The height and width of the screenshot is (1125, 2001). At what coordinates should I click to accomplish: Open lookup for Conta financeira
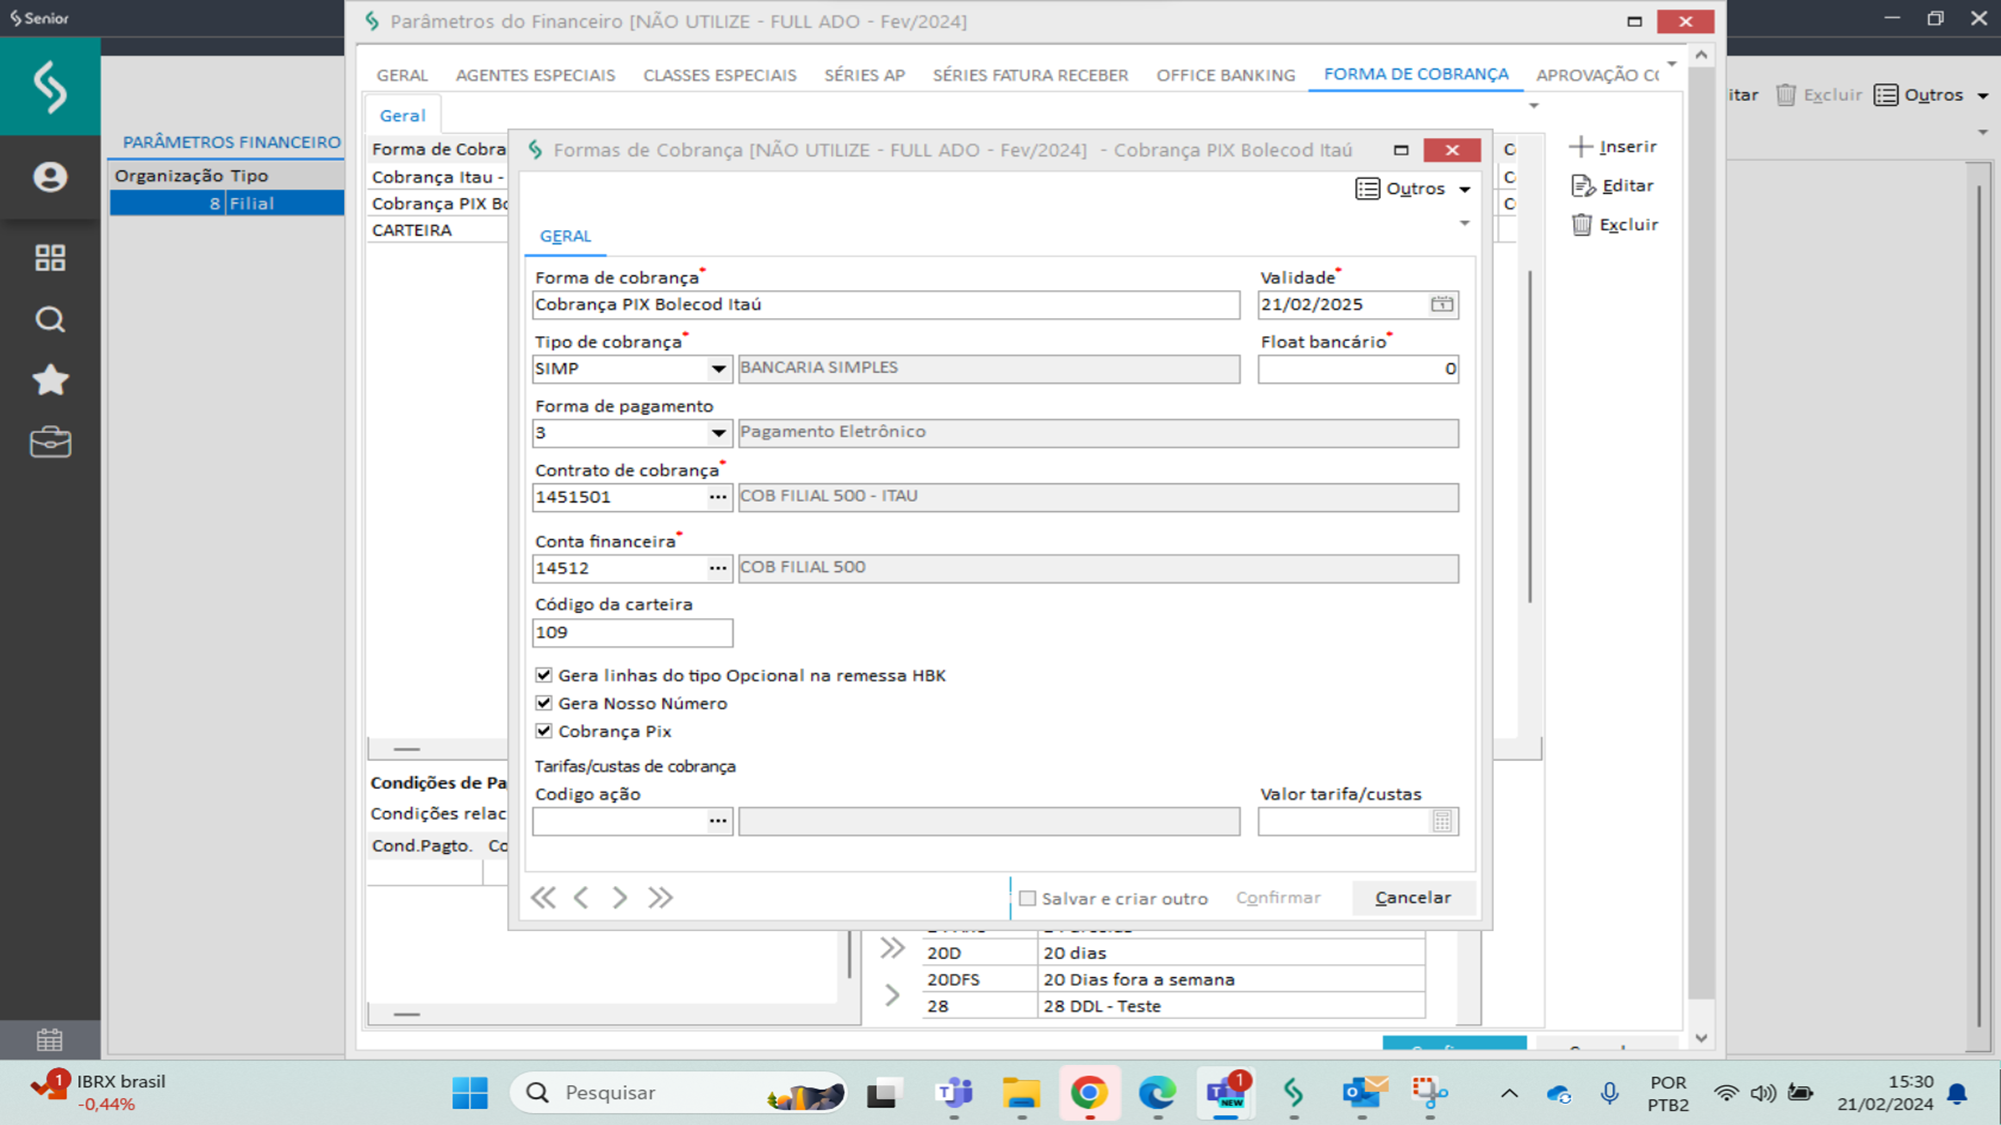[718, 568]
